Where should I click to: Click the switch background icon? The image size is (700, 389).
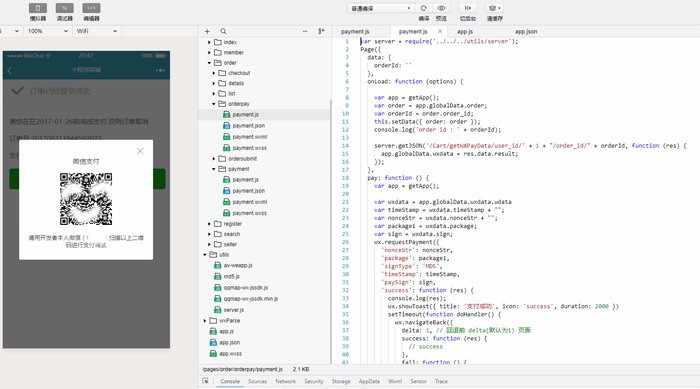[x=467, y=8]
